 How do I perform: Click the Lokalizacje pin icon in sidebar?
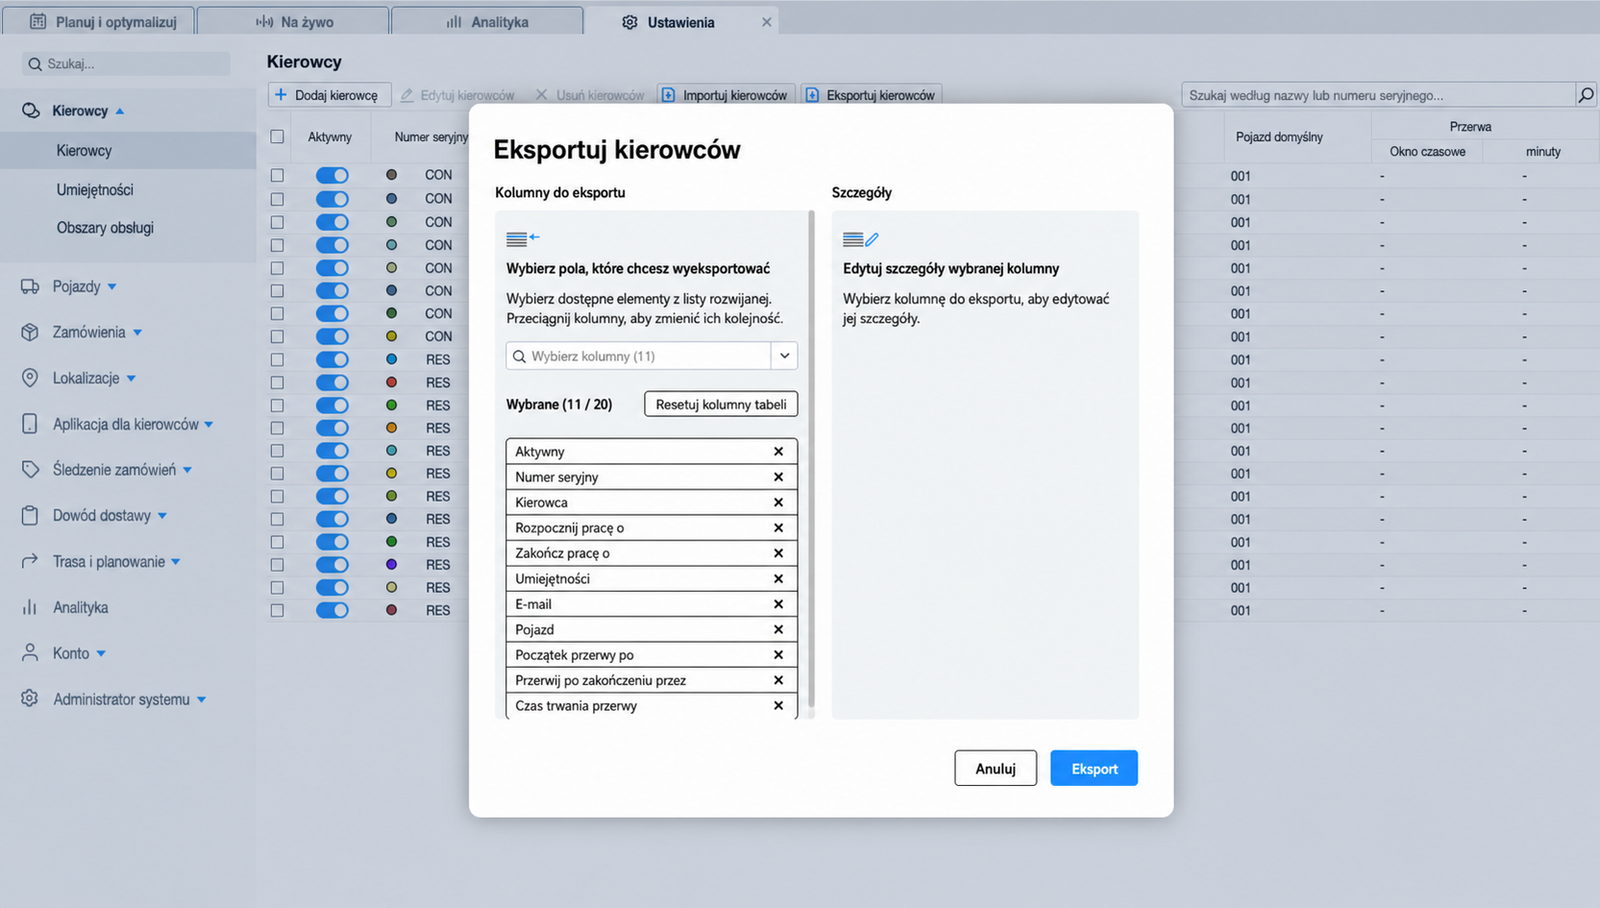pyautogui.click(x=30, y=378)
